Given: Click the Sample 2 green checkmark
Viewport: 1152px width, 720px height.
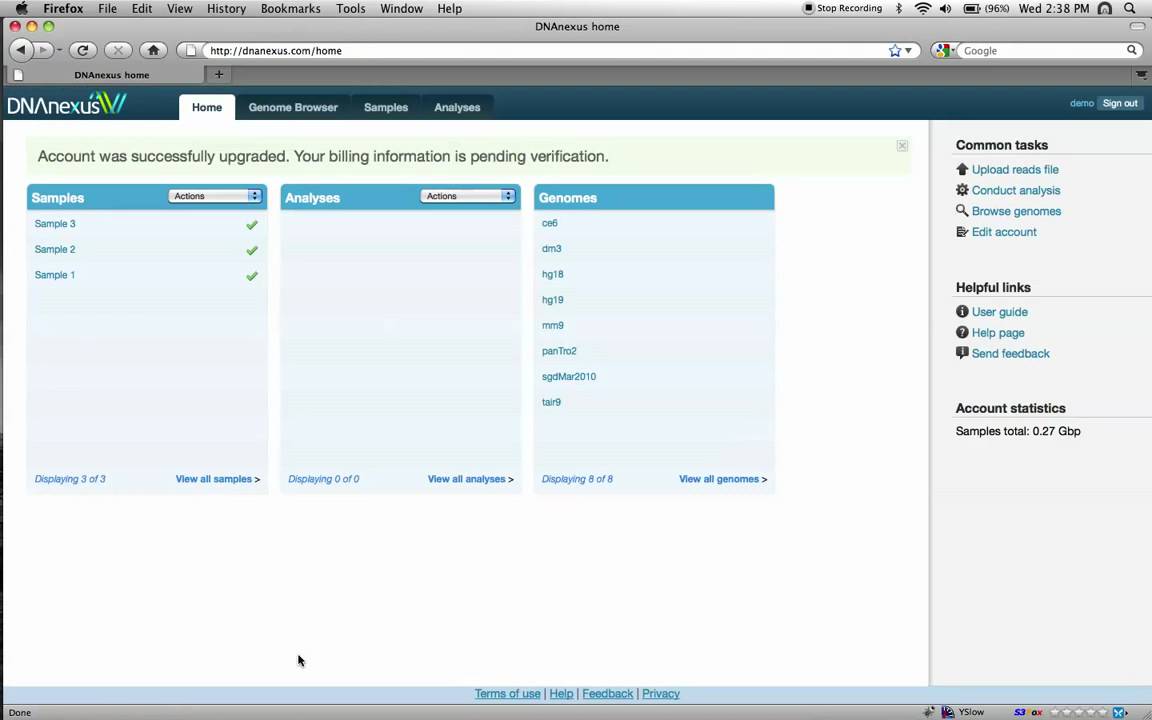Looking at the screenshot, I should [252, 250].
